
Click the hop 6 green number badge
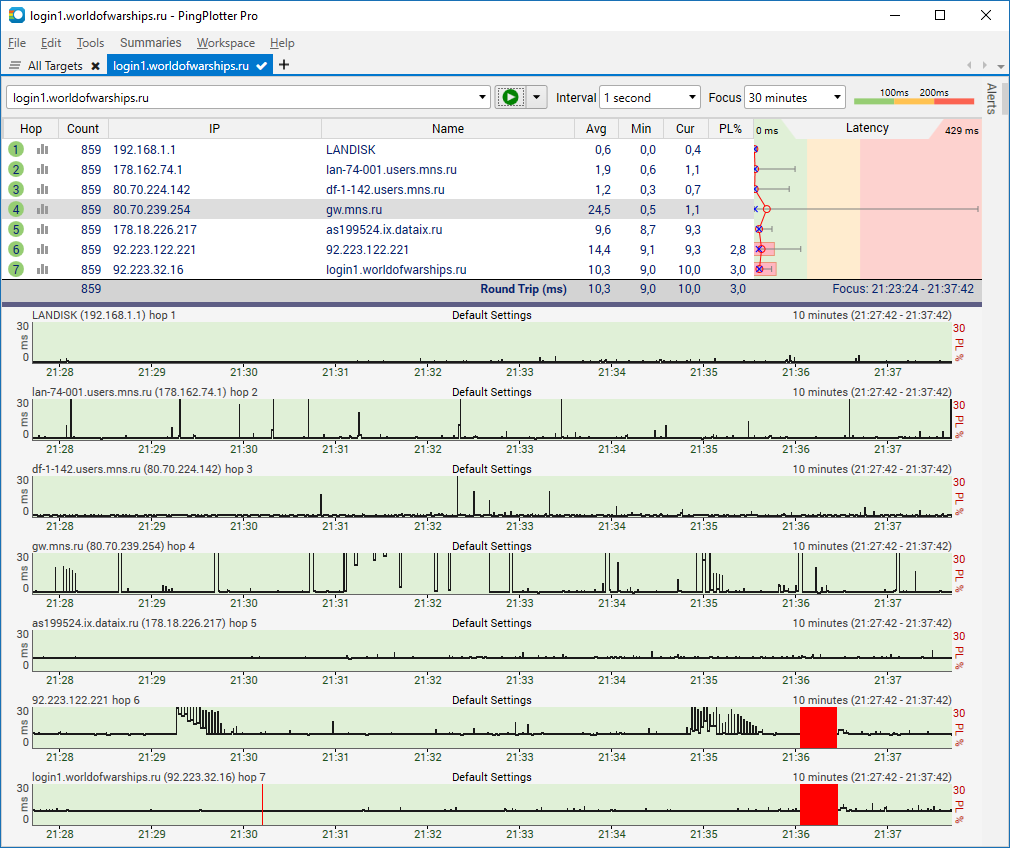[16, 249]
